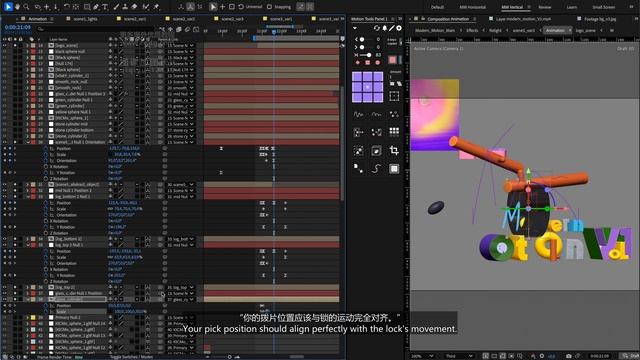Click the top-left anchor cell in purple grid
The height and width of the screenshot is (360, 640).
point(357,76)
